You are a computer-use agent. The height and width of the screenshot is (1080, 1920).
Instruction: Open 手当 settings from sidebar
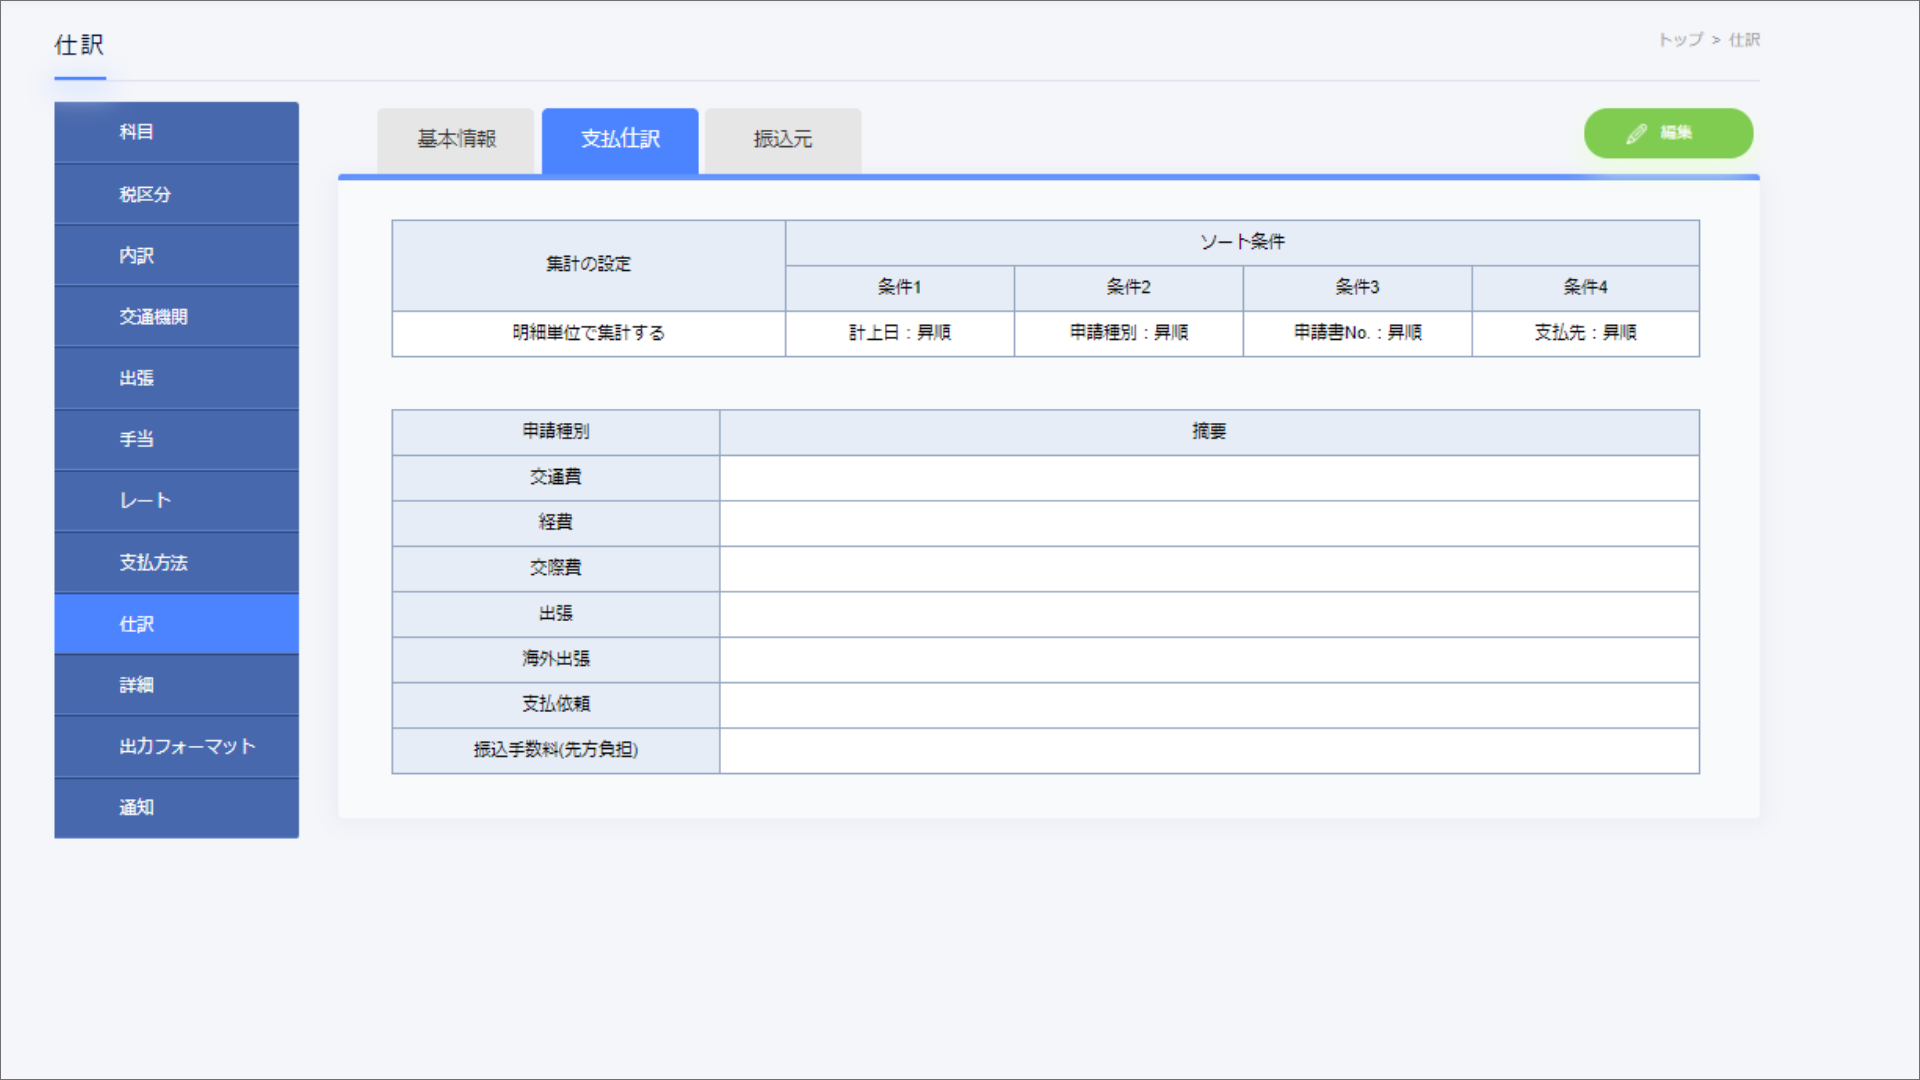(x=176, y=439)
